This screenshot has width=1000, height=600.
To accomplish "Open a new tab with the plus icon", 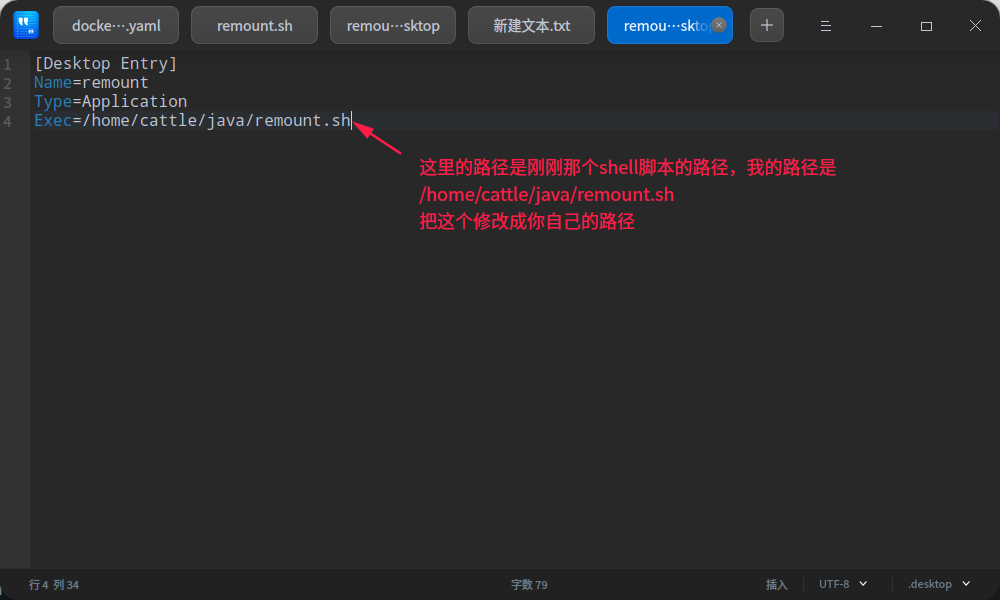I will tap(766, 25).
